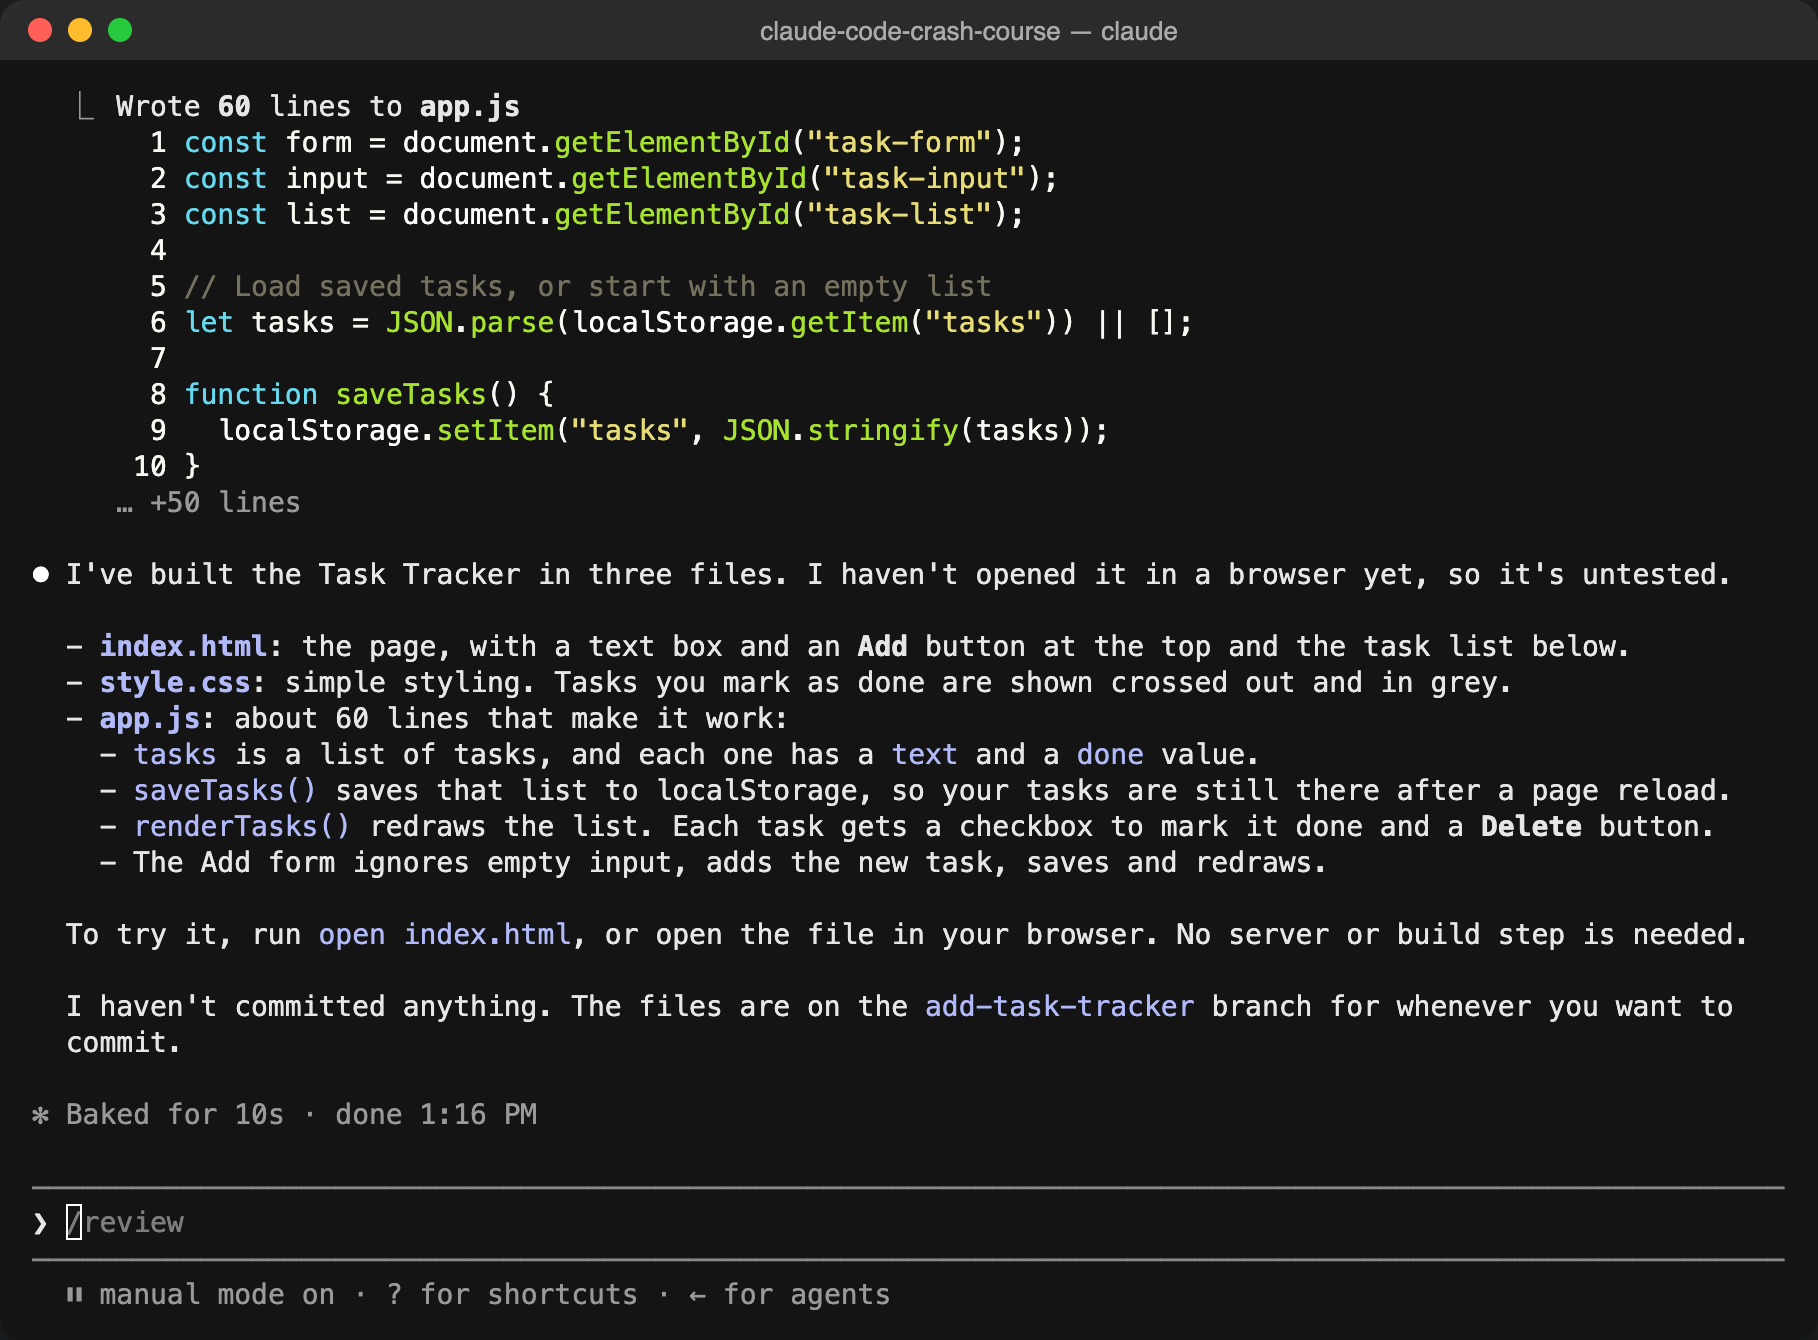Click the pause icon beside manual mode on
1818x1340 pixels.
[x=74, y=1295]
